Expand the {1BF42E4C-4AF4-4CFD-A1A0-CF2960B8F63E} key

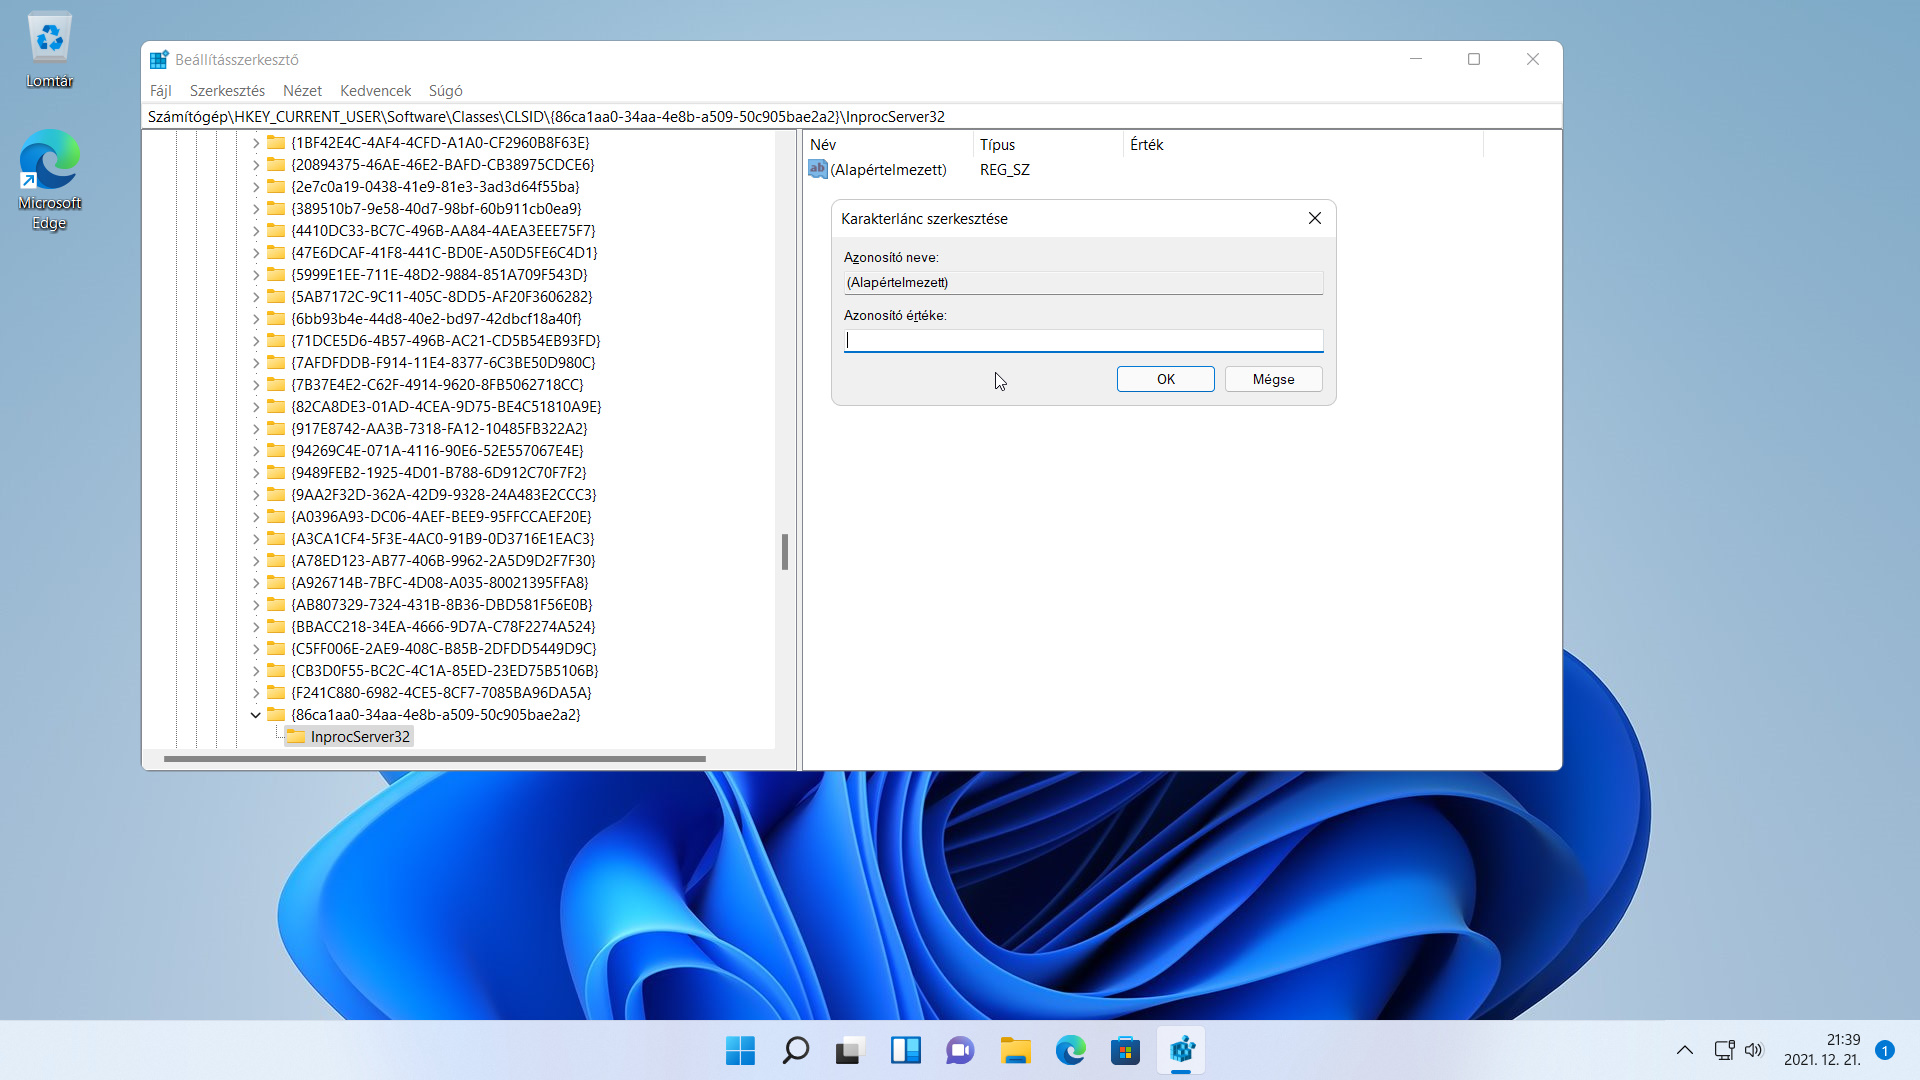click(255, 143)
